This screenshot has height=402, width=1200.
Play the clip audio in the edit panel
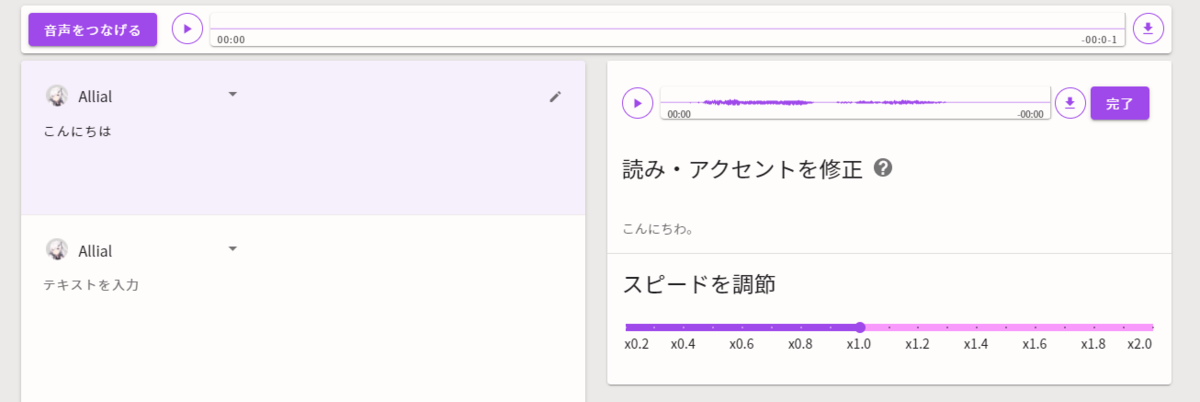pyautogui.click(x=638, y=103)
